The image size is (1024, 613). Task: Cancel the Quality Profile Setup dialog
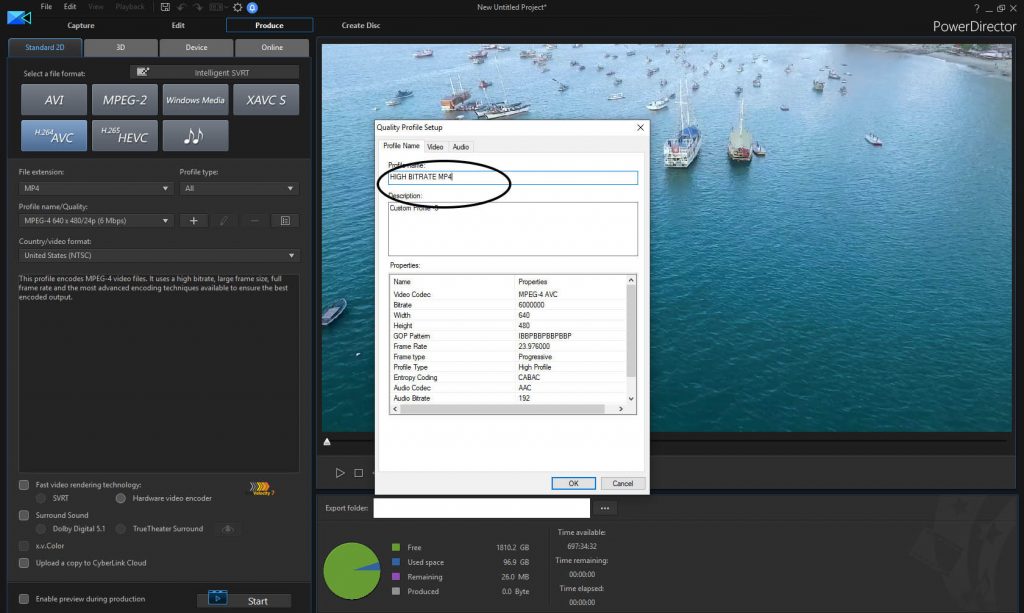tap(622, 483)
